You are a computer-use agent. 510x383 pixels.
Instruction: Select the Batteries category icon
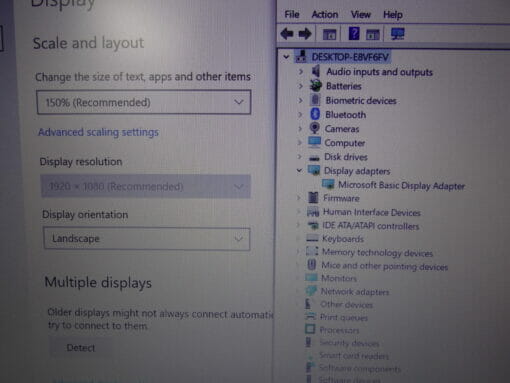click(316, 86)
